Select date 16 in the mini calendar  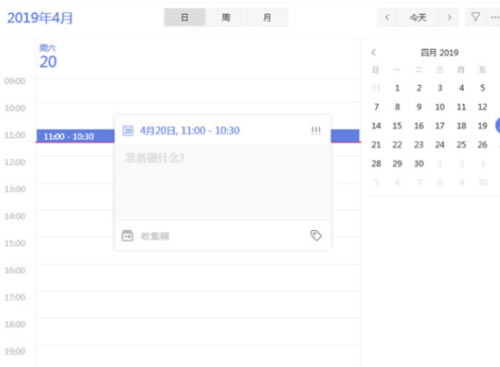pos(419,126)
